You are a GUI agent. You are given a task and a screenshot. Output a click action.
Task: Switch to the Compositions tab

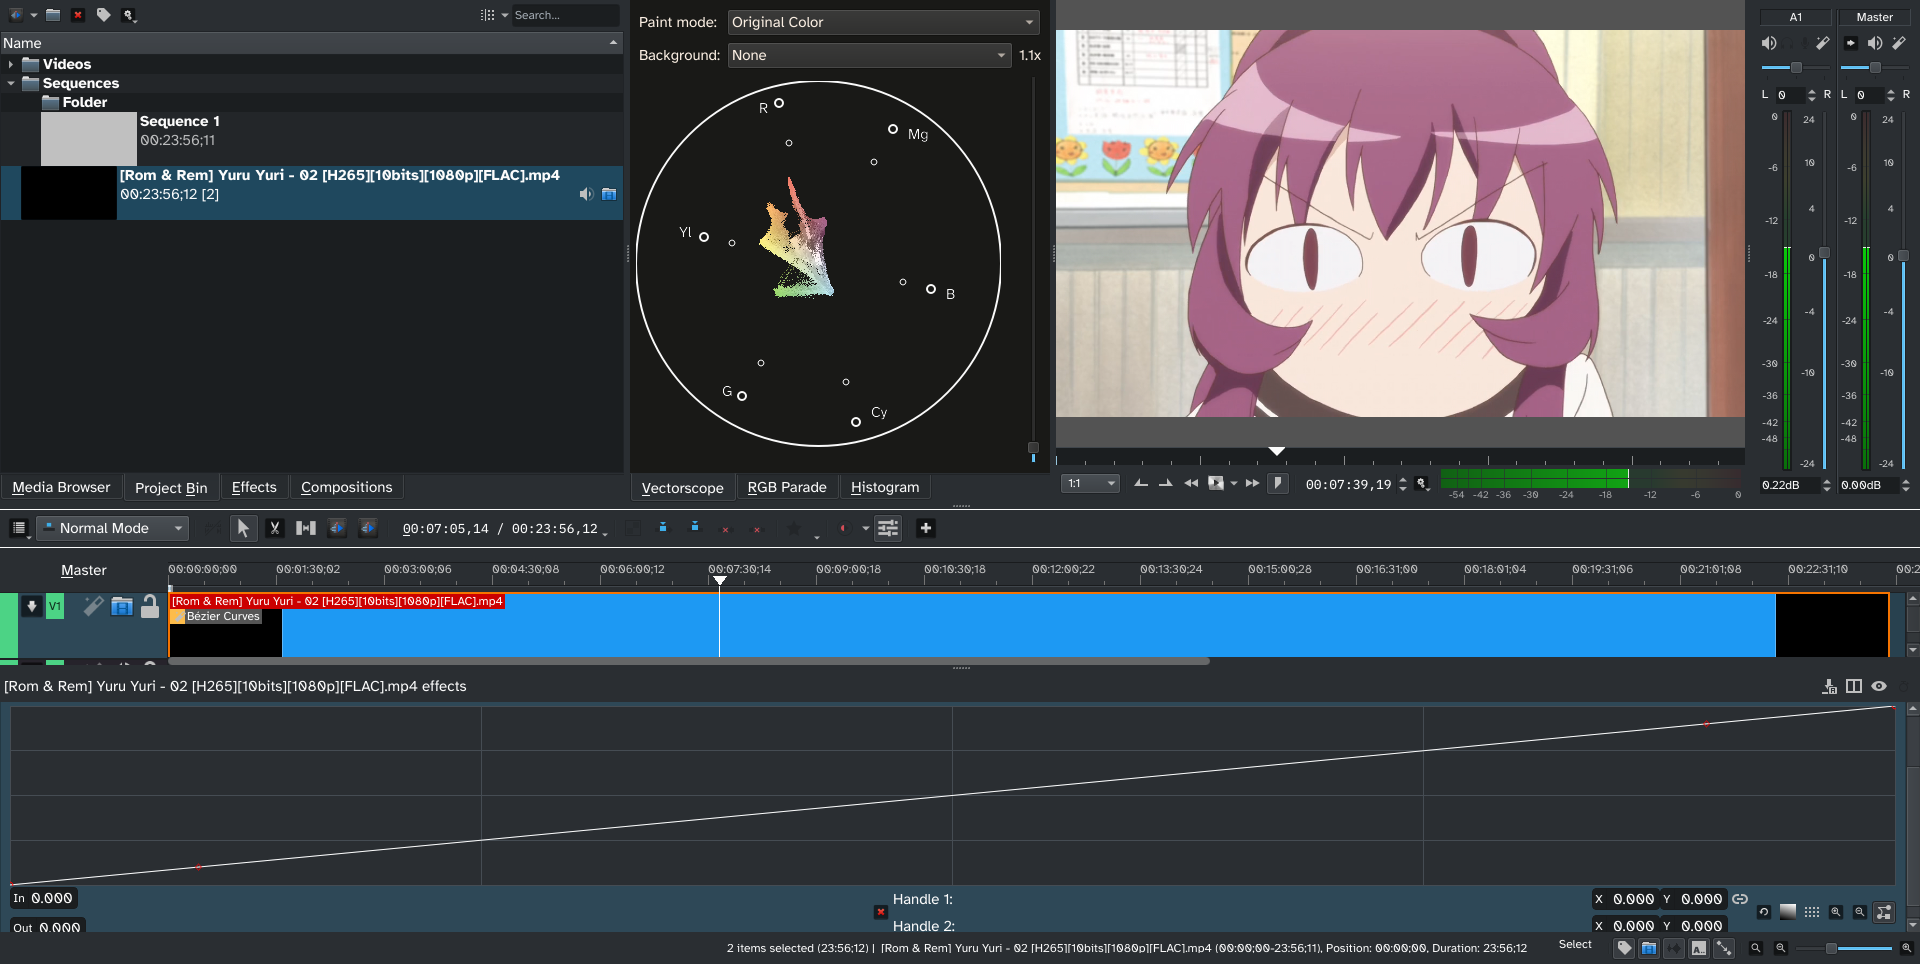click(346, 487)
